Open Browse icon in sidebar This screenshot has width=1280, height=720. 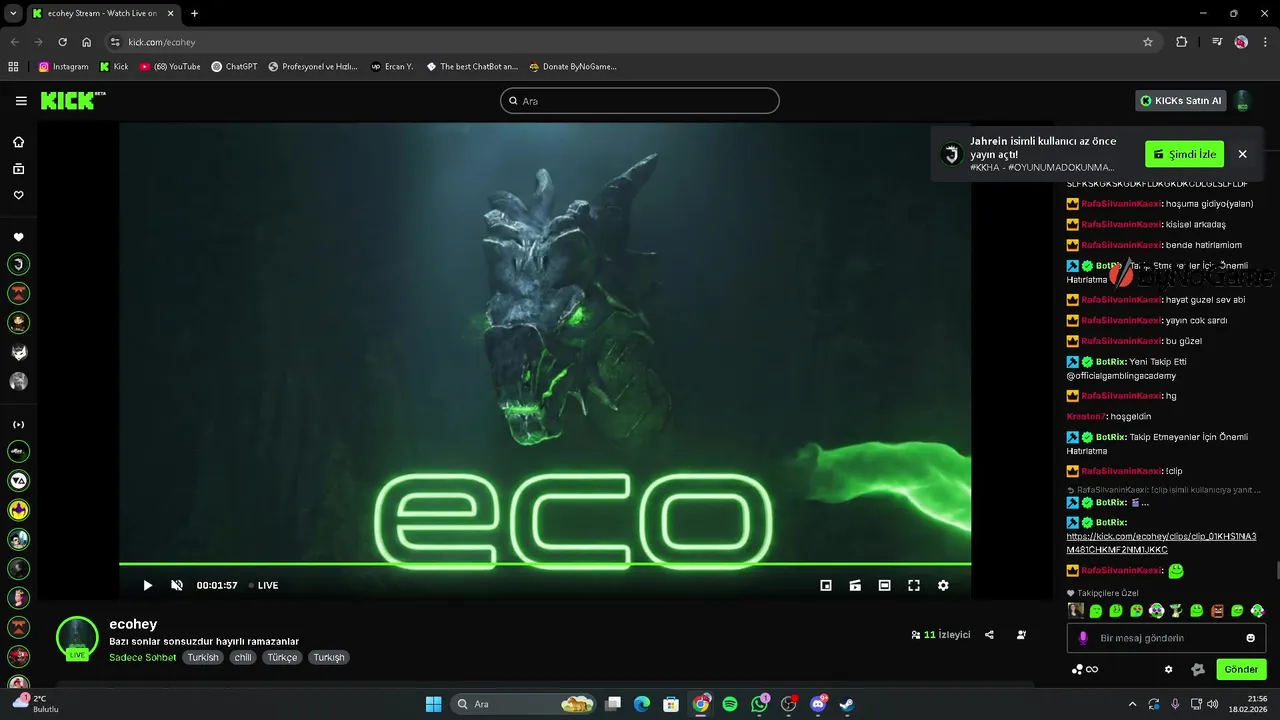click(18, 169)
